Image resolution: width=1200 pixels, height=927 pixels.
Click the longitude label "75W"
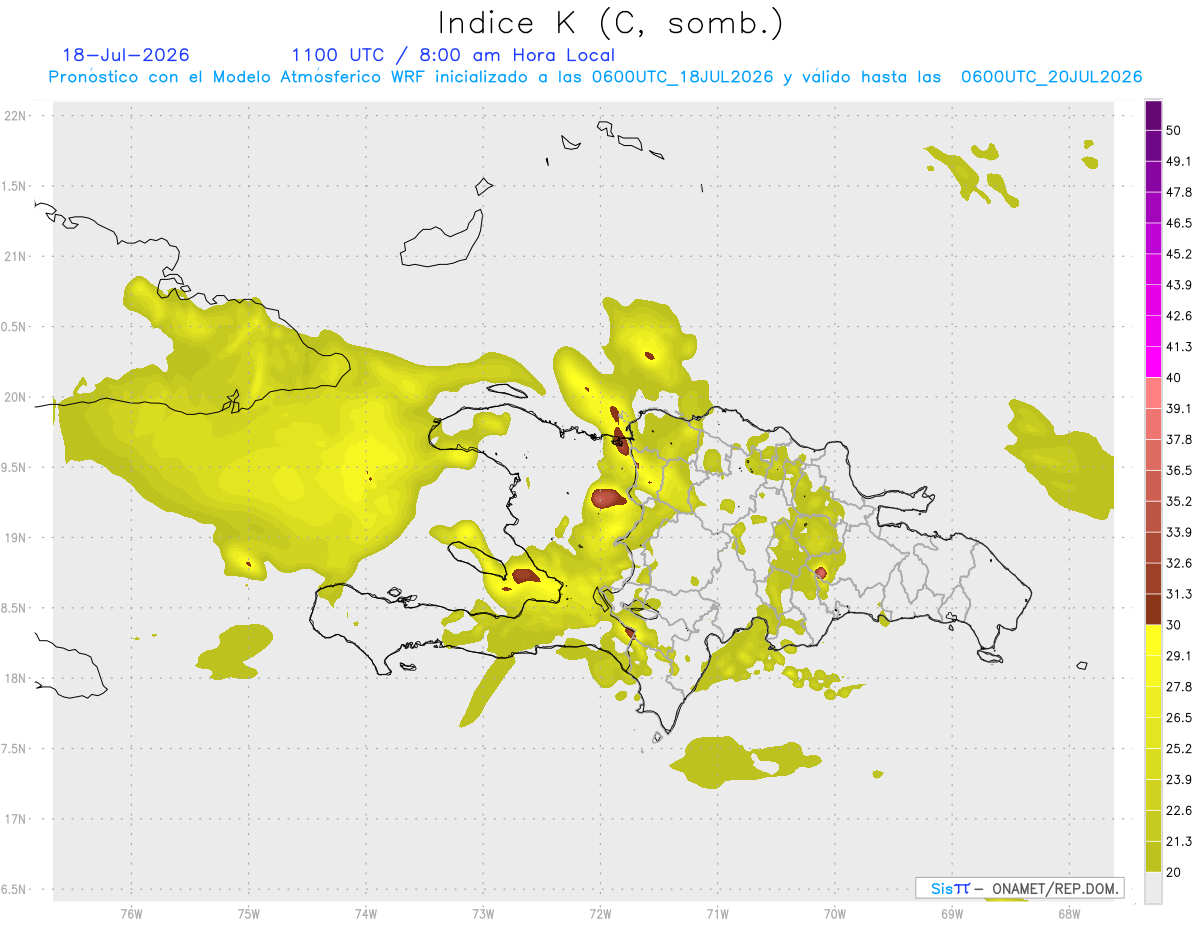(x=249, y=914)
